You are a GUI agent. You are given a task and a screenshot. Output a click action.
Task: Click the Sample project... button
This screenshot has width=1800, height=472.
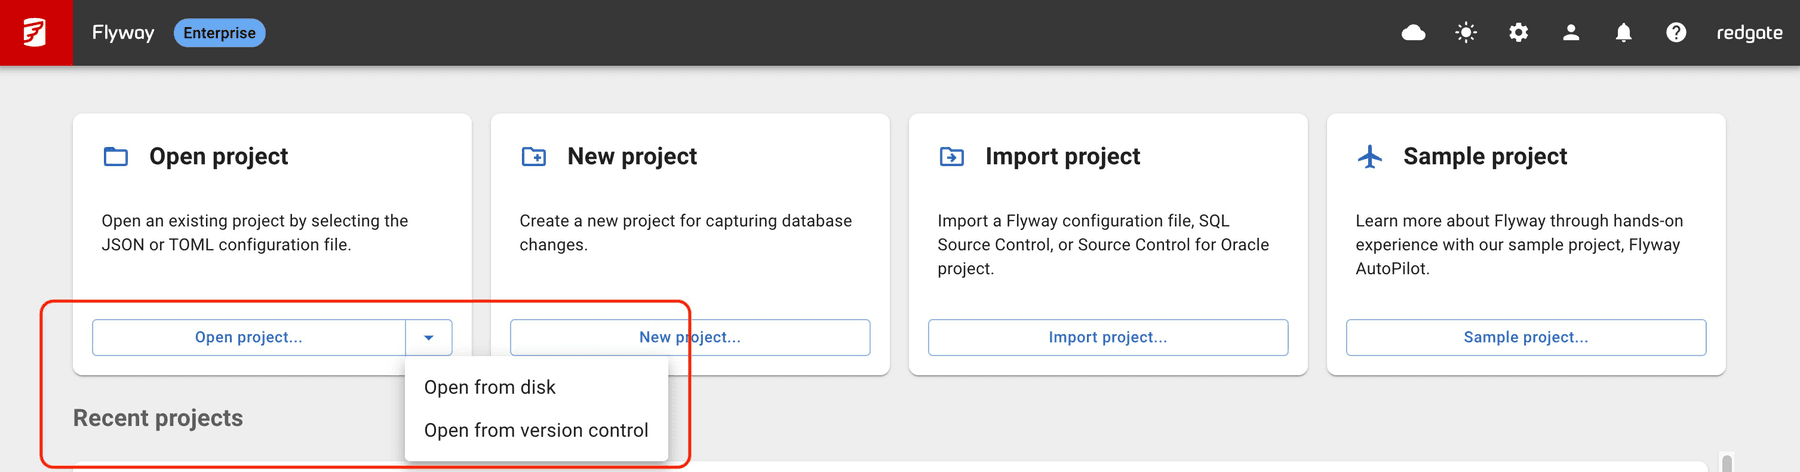tap(1526, 338)
